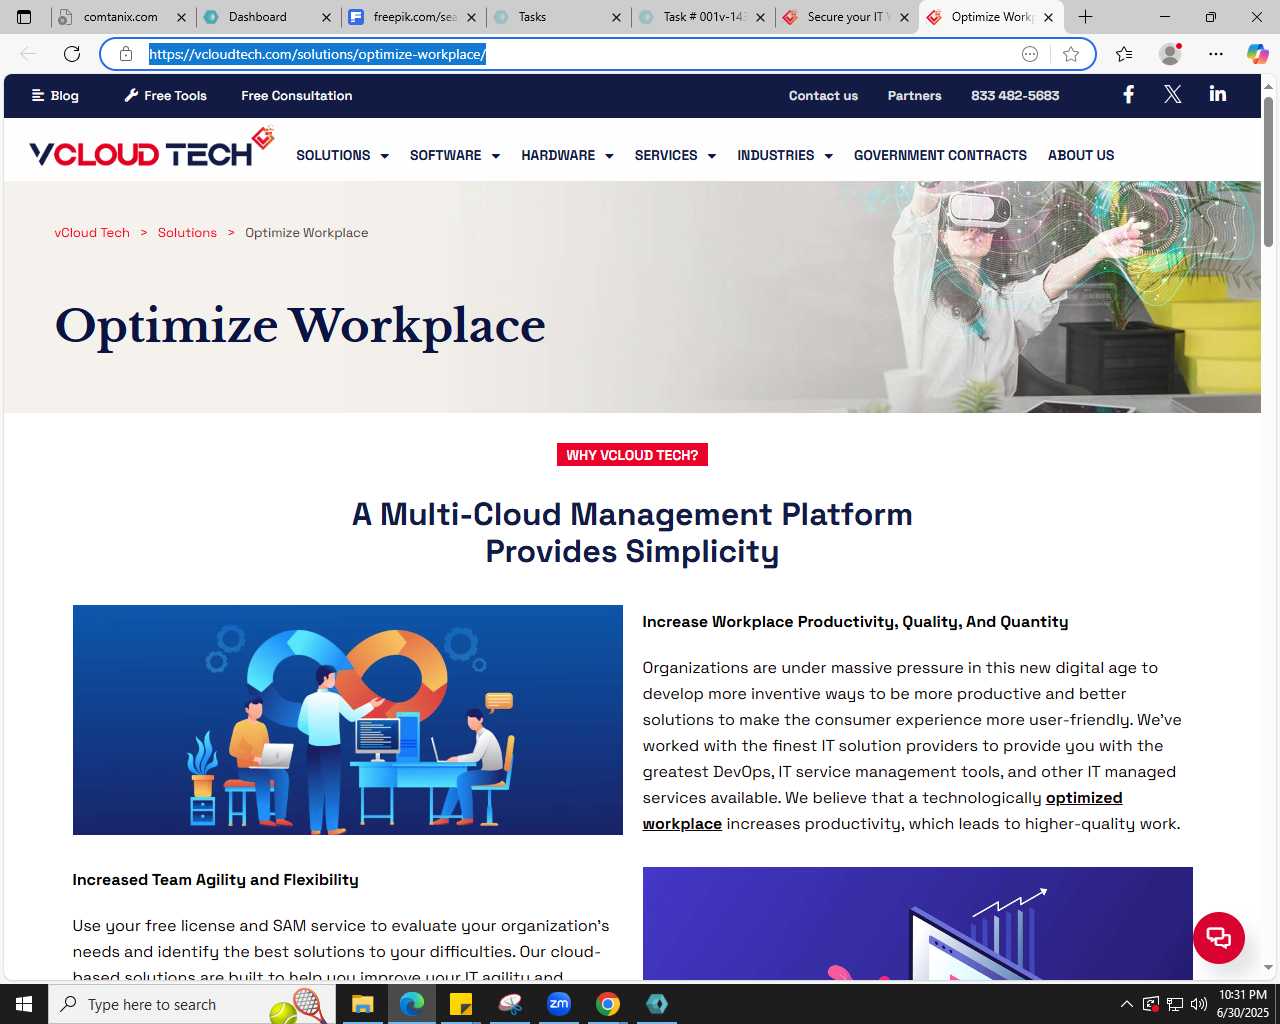Open Google Chrome from taskbar
Screen dimensions: 1280x1024
tap(608, 1004)
